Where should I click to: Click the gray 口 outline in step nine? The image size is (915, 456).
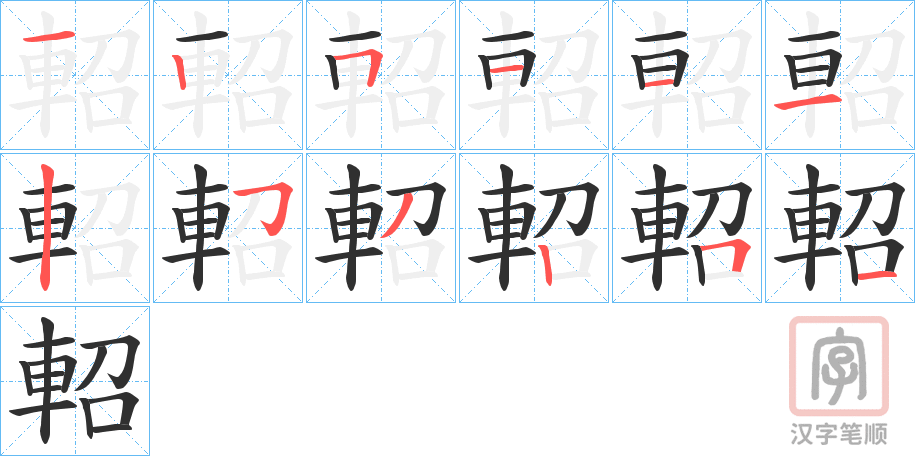click(x=414, y=262)
